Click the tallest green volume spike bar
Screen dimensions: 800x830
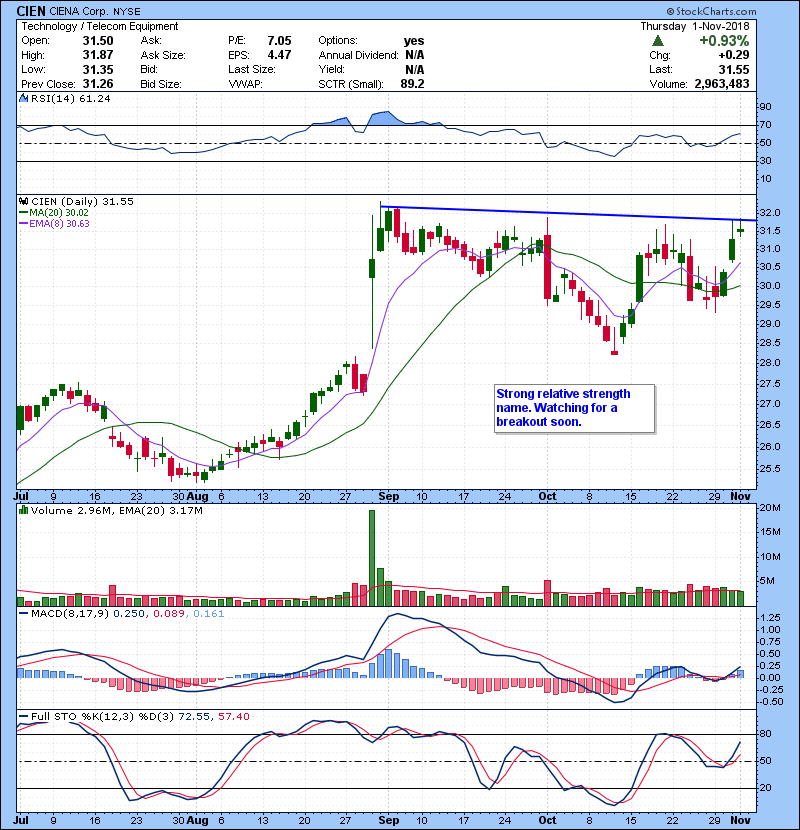[372, 558]
